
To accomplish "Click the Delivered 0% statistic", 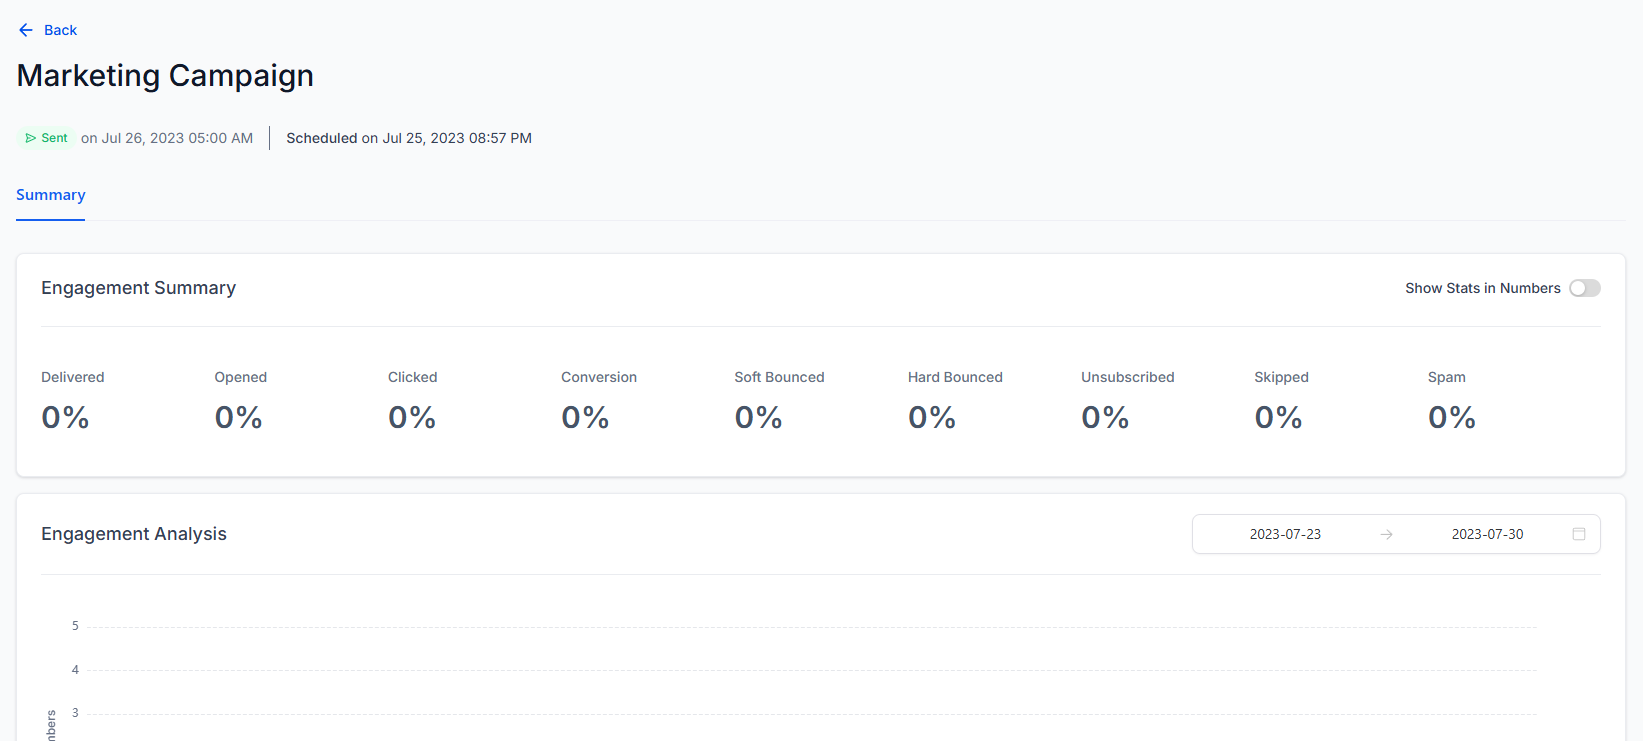I will click(x=65, y=417).
